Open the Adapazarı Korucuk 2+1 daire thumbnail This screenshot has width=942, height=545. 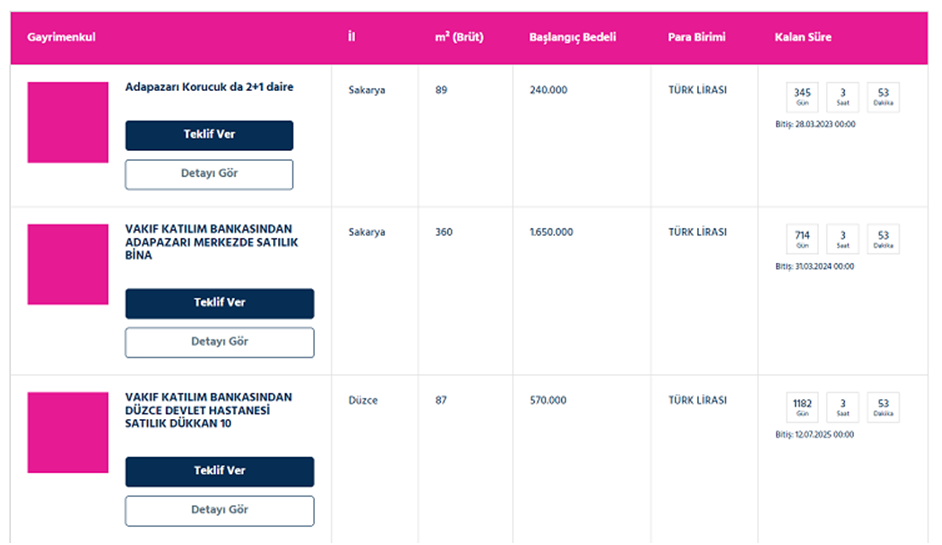coord(68,123)
